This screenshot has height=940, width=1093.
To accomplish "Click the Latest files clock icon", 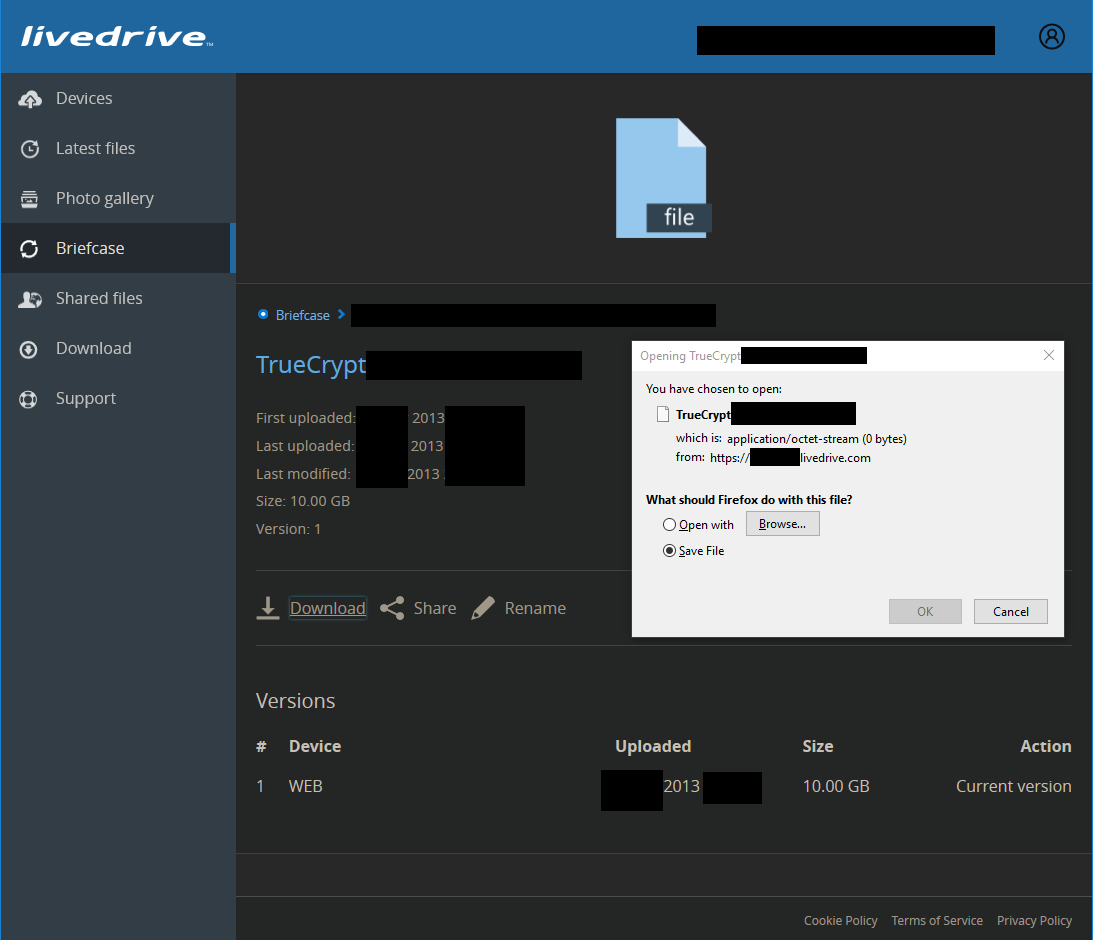I will pos(29,149).
